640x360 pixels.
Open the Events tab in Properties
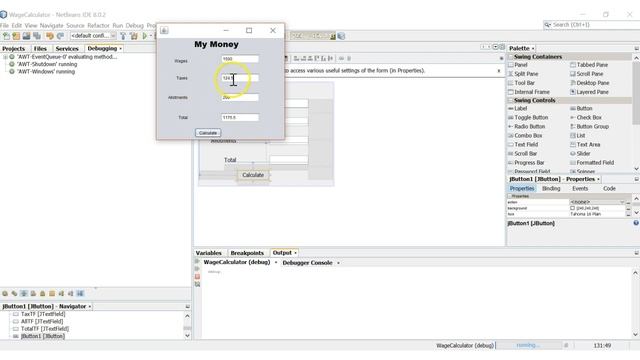[x=580, y=189]
